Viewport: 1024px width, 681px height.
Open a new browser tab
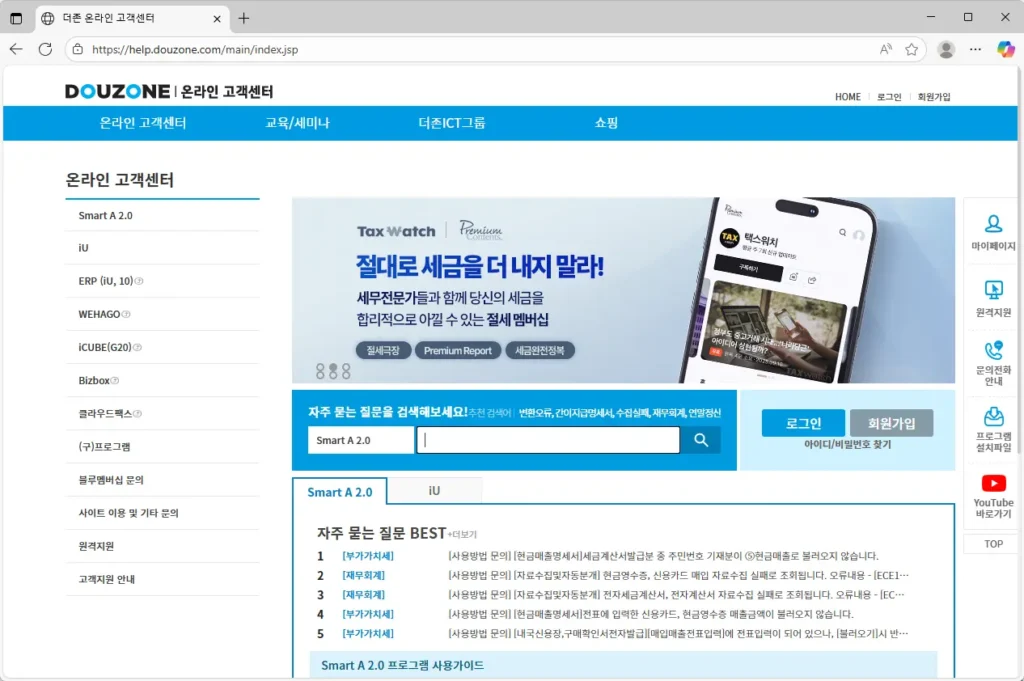tap(244, 18)
